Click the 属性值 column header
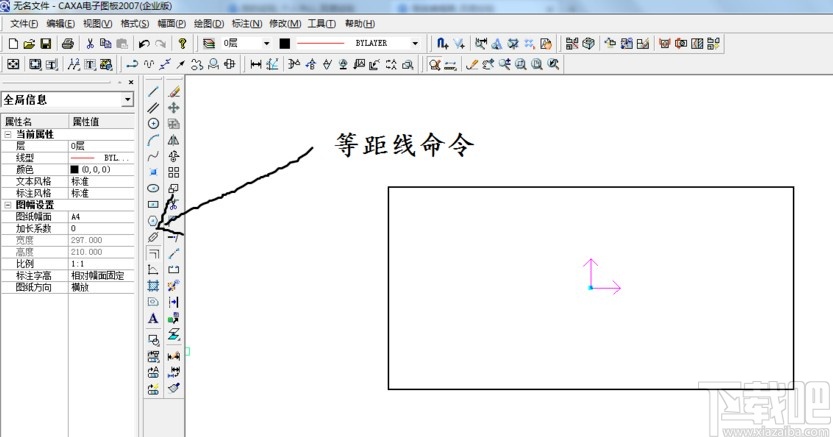The width and height of the screenshot is (833, 437). [101, 122]
